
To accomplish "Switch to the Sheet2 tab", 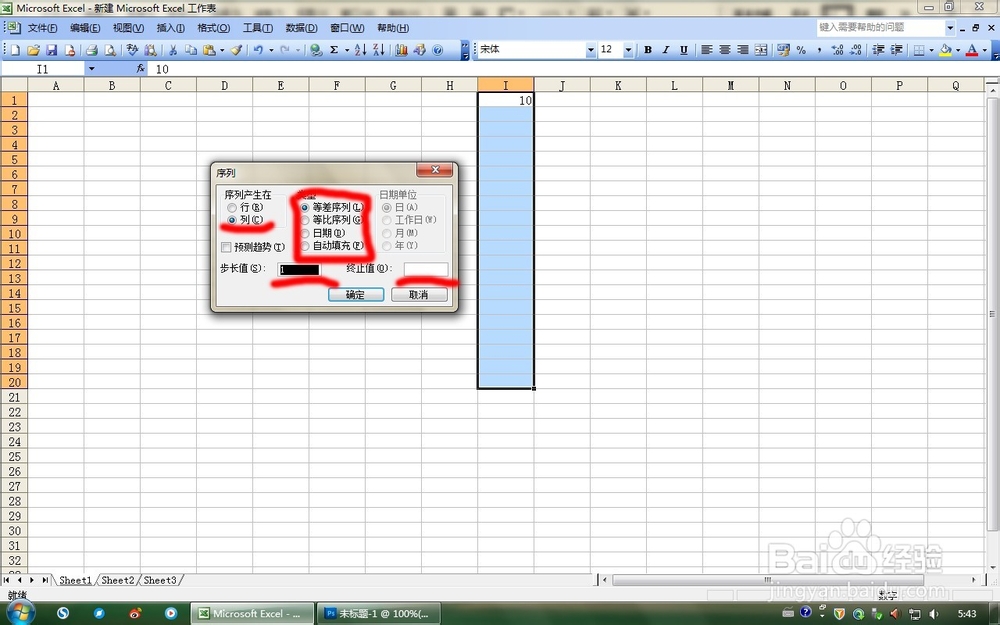I will click(118, 580).
